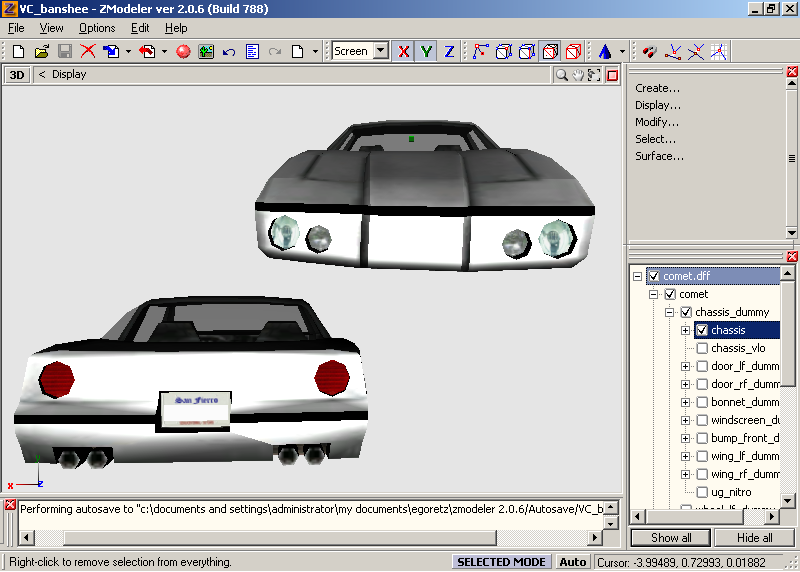The height and width of the screenshot is (572, 800).
Task: Open the File menu
Action: (x=16, y=28)
